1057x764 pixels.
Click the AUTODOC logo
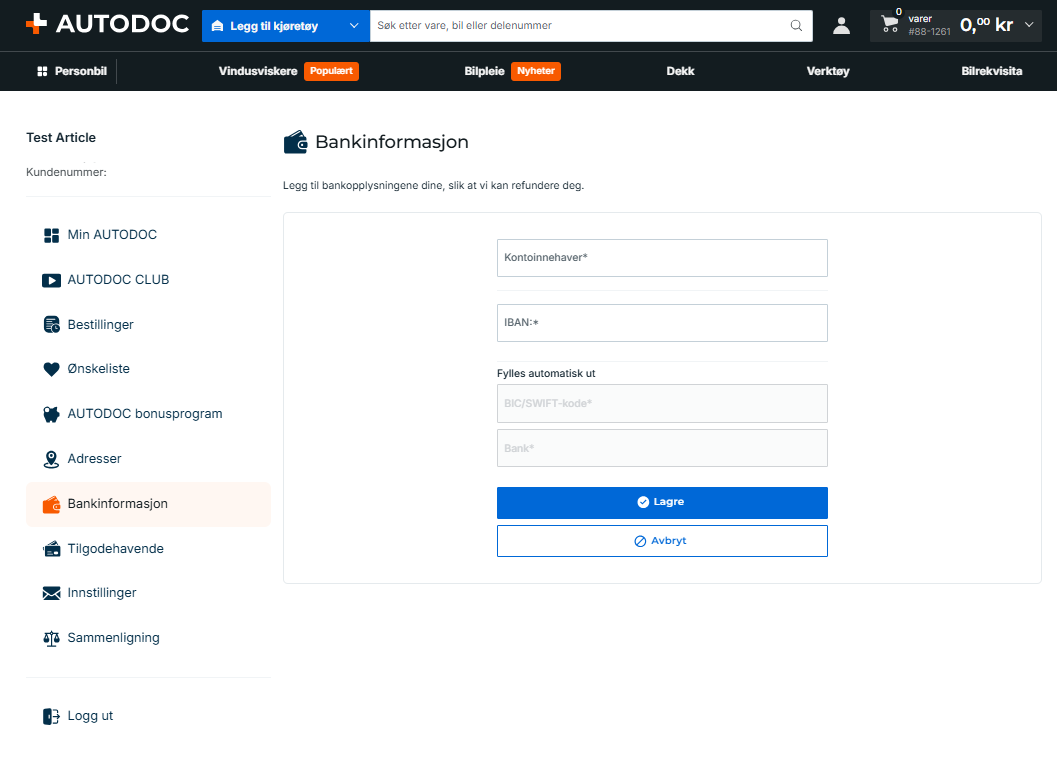point(107,24)
